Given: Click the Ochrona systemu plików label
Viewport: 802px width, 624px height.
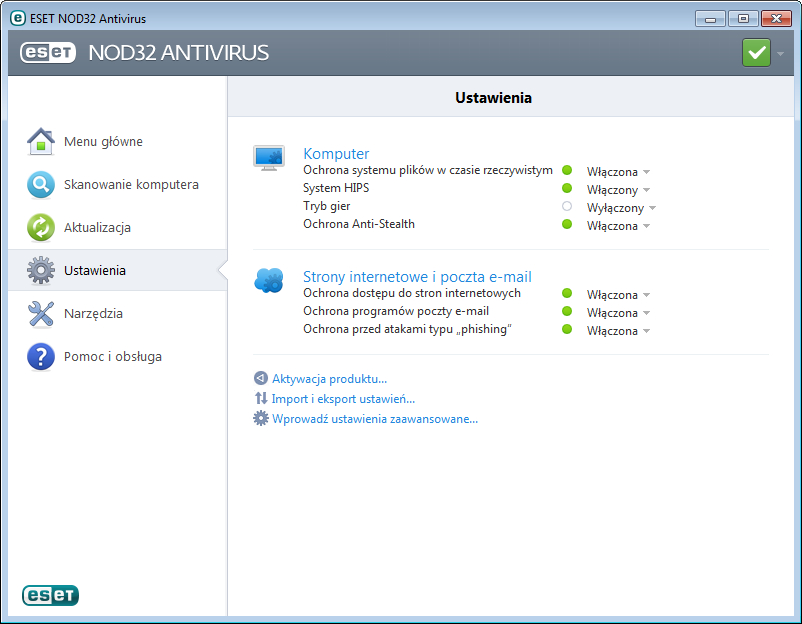Looking at the screenshot, I should (428, 170).
